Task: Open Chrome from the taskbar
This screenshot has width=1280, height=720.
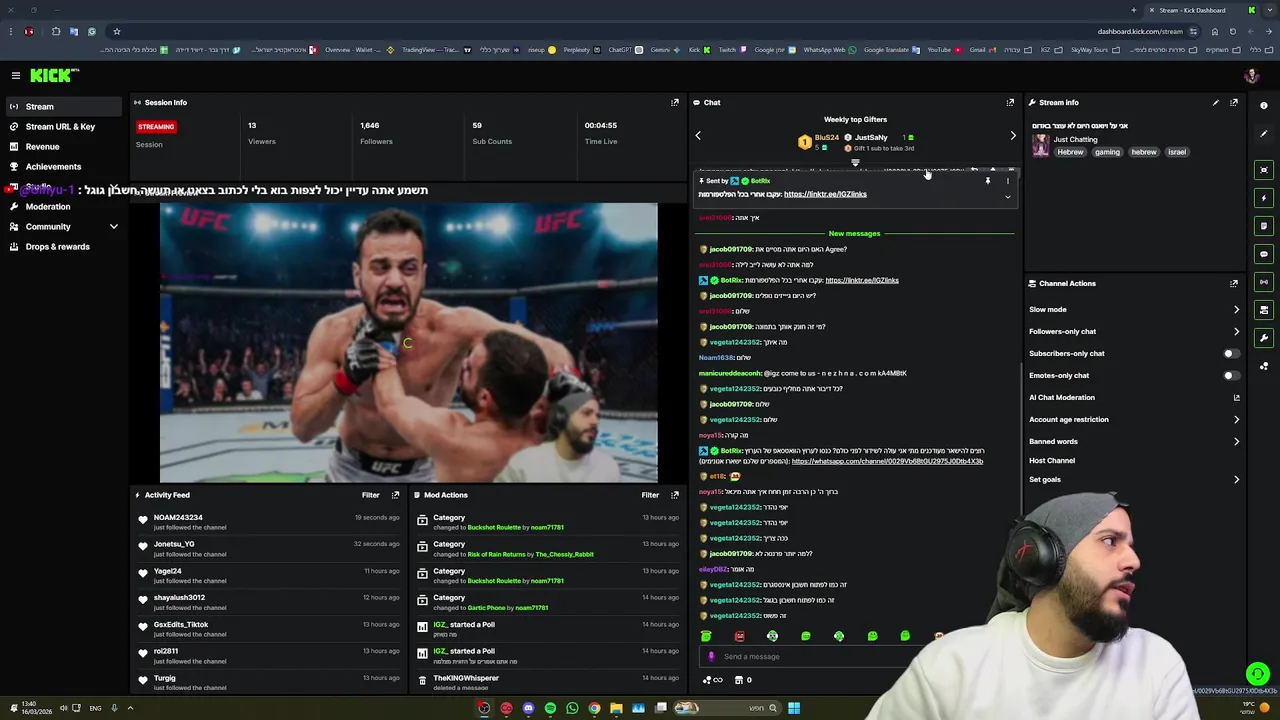Action: pyautogui.click(x=594, y=708)
